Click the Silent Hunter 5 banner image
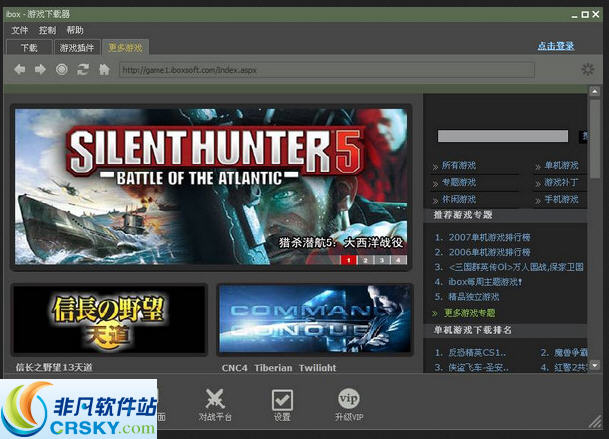The image size is (609, 439). (x=211, y=186)
